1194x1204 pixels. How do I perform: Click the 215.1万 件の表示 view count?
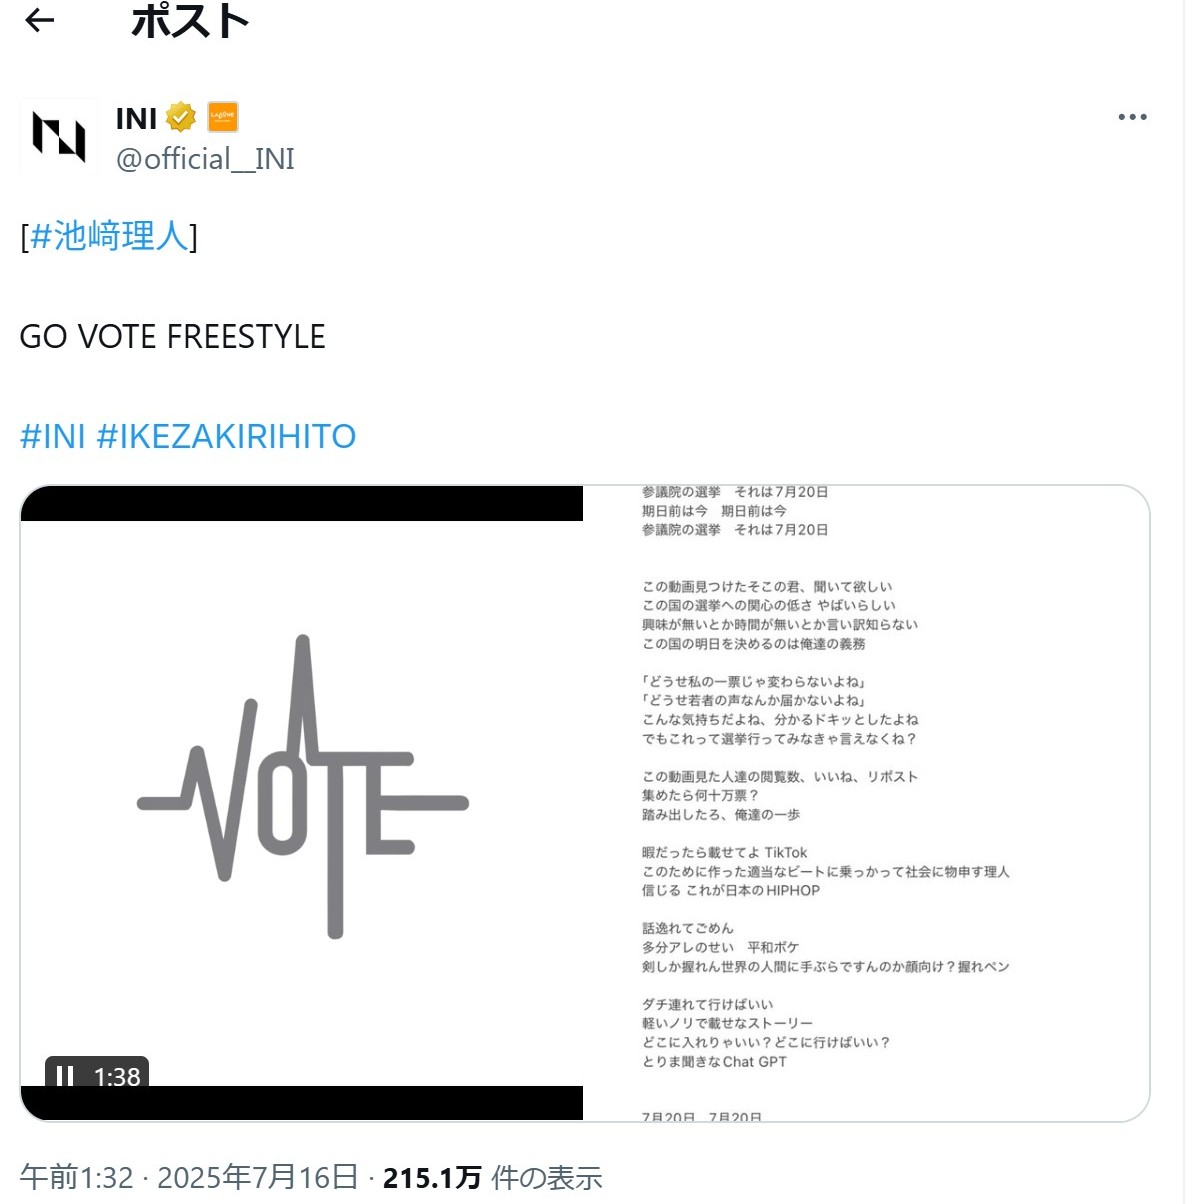point(492,1177)
